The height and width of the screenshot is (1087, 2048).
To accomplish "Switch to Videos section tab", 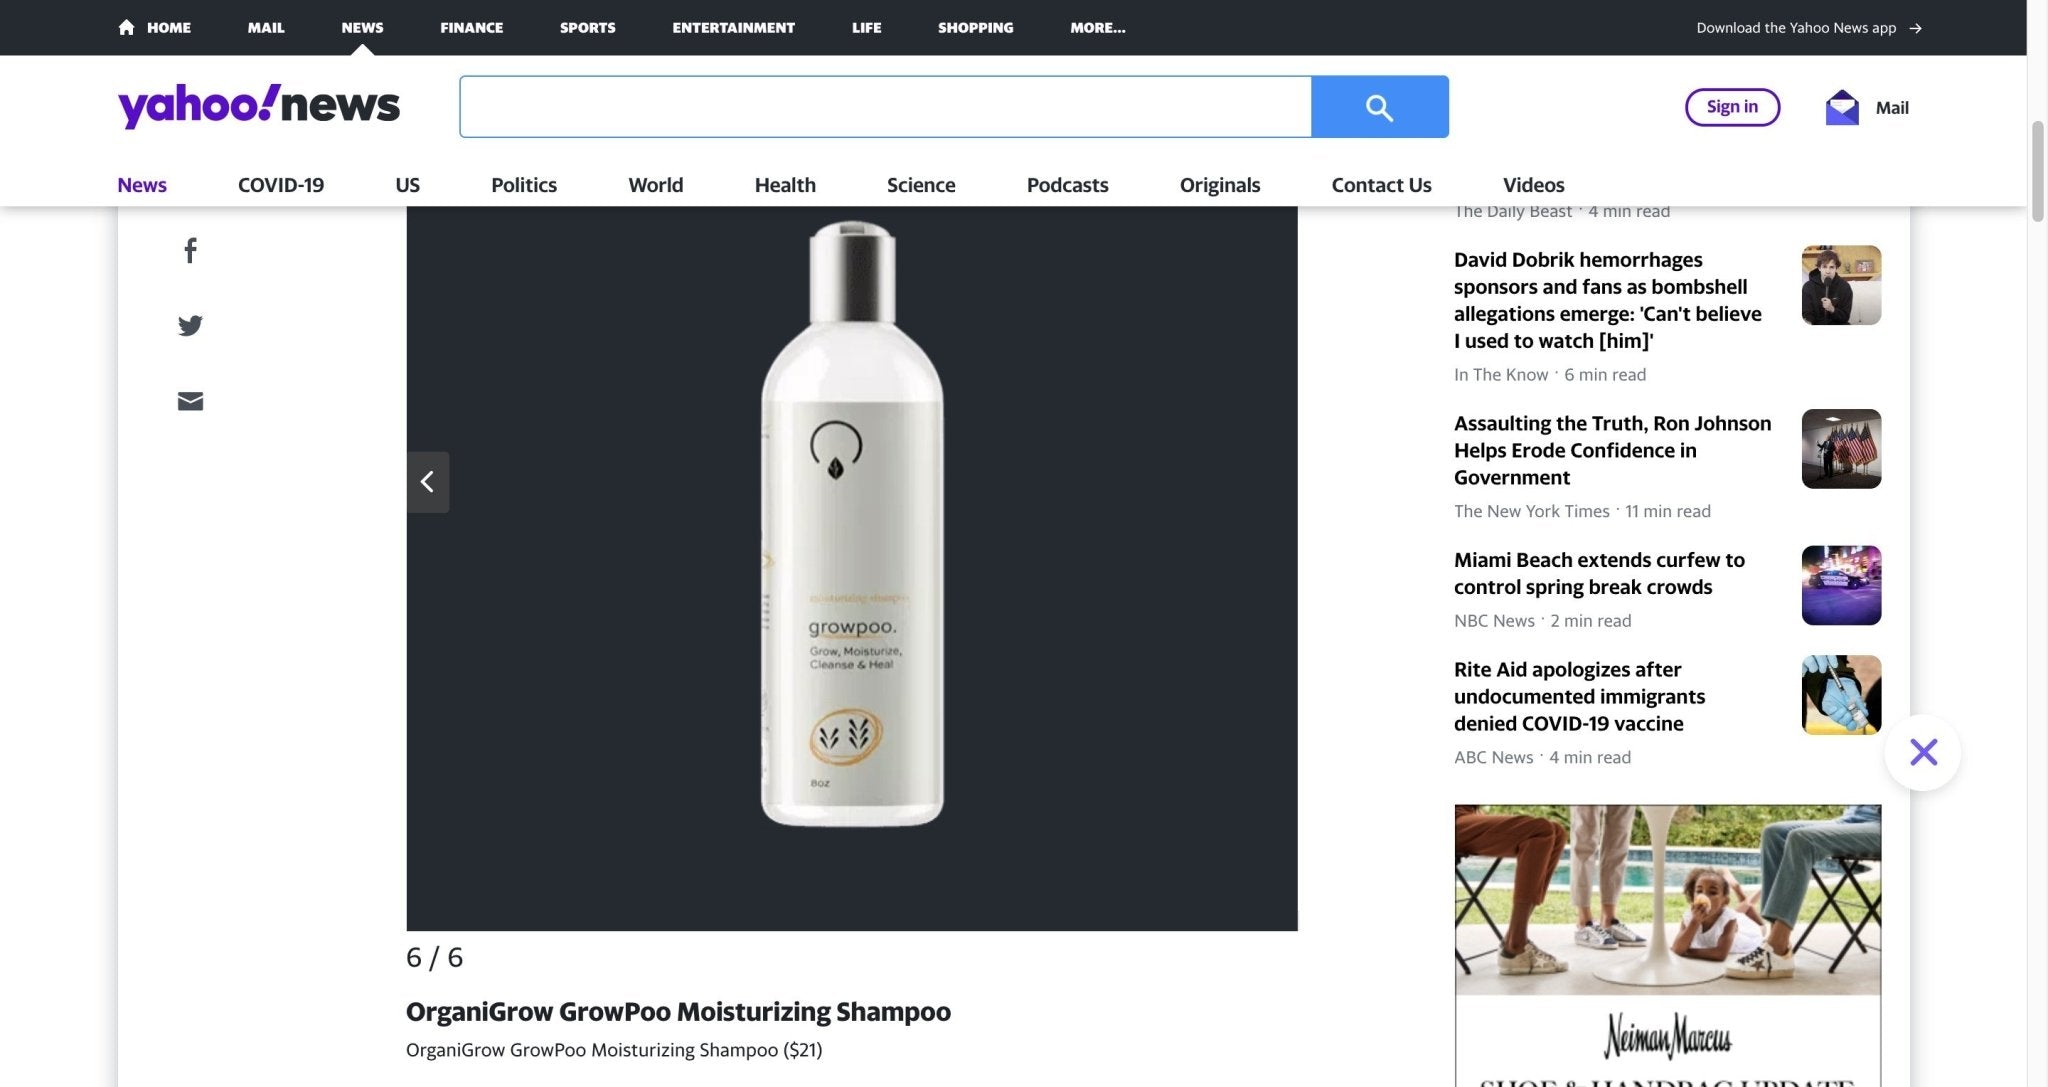I will (1533, 185).
